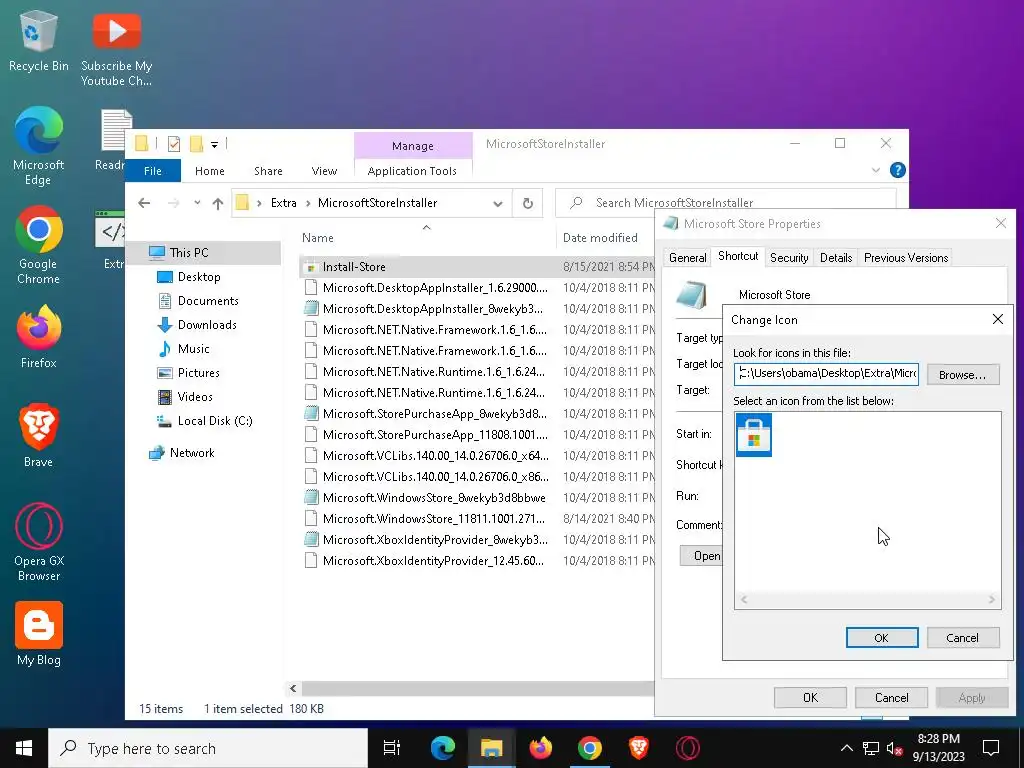Open Task View on the taskbar

[392, 748]
